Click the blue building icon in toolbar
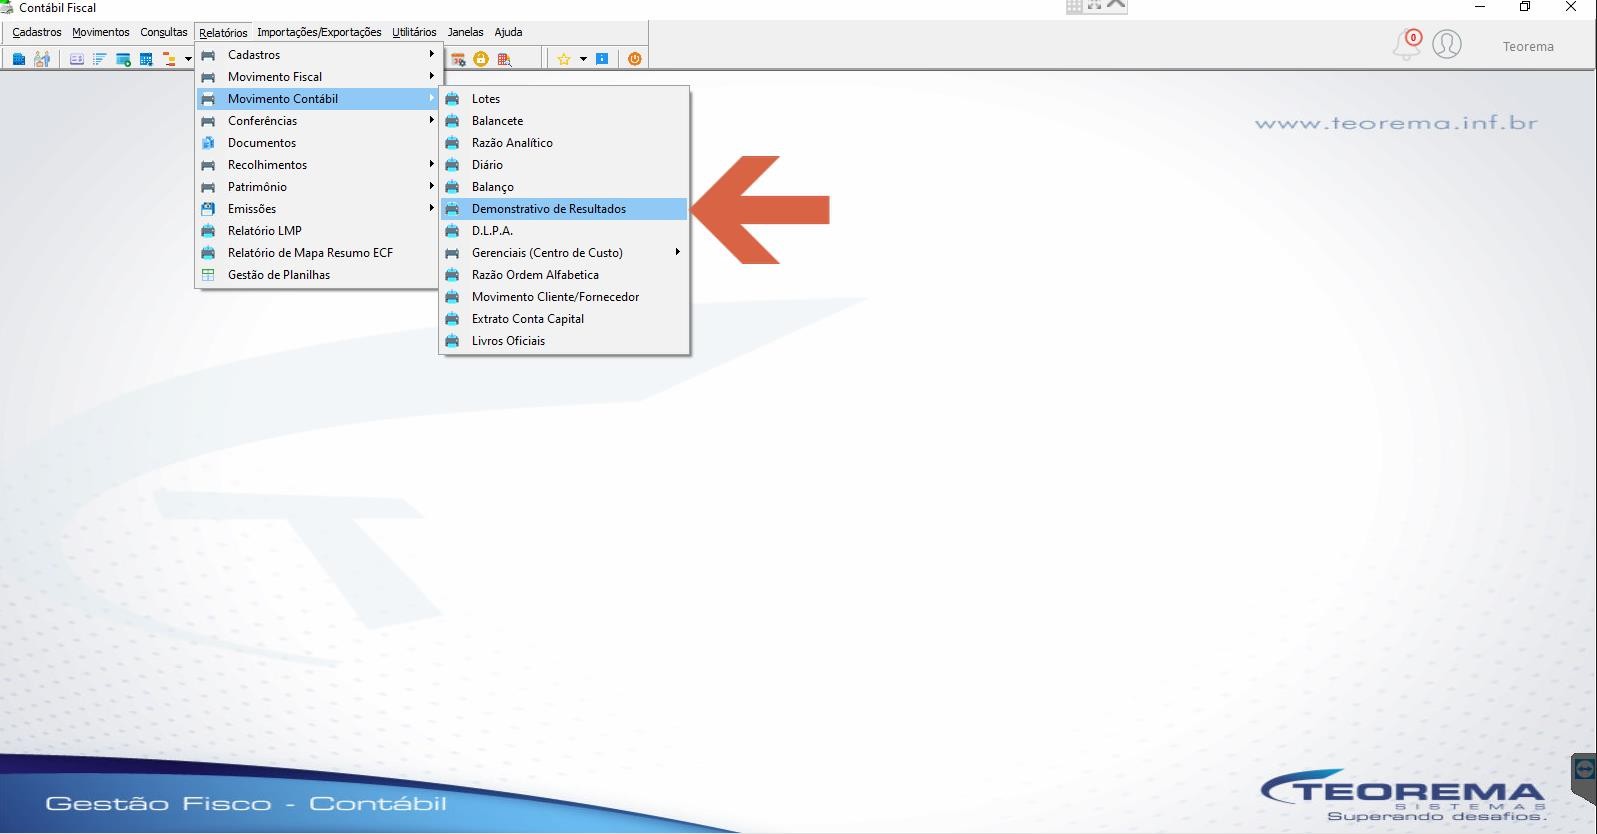The image size is (1597, 834). [19, 59]
